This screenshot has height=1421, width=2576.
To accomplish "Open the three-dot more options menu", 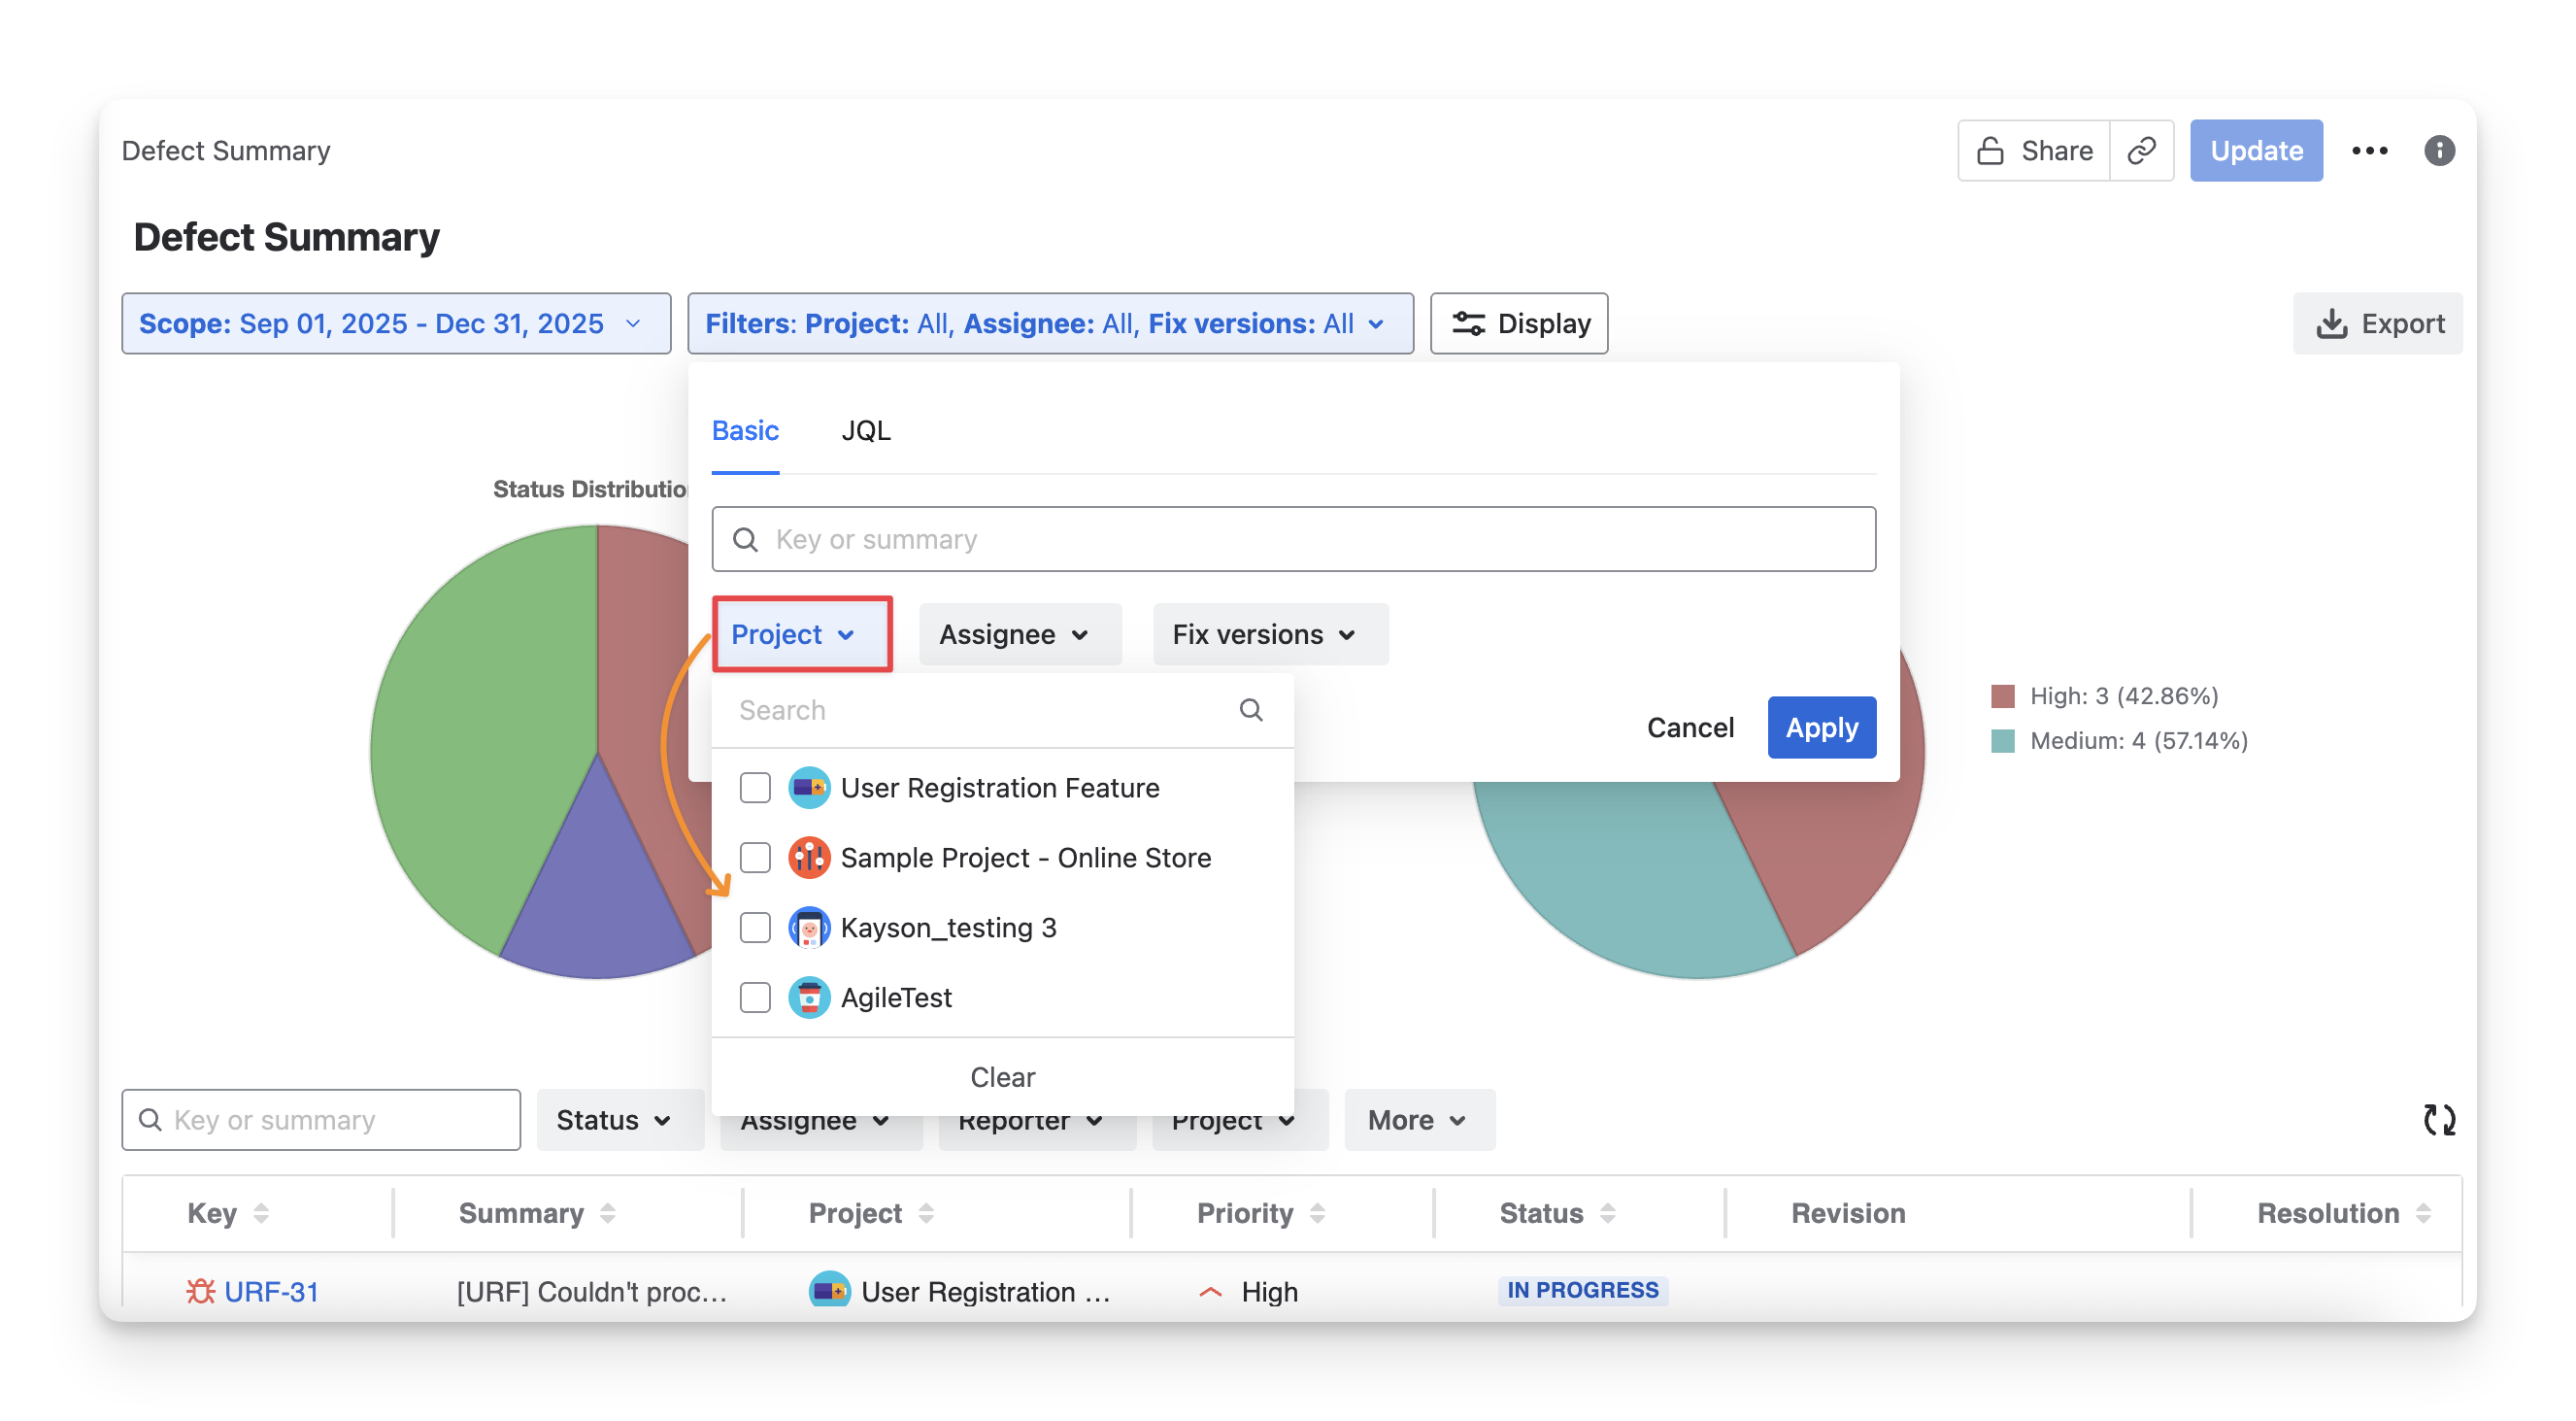I will 2369,151.
